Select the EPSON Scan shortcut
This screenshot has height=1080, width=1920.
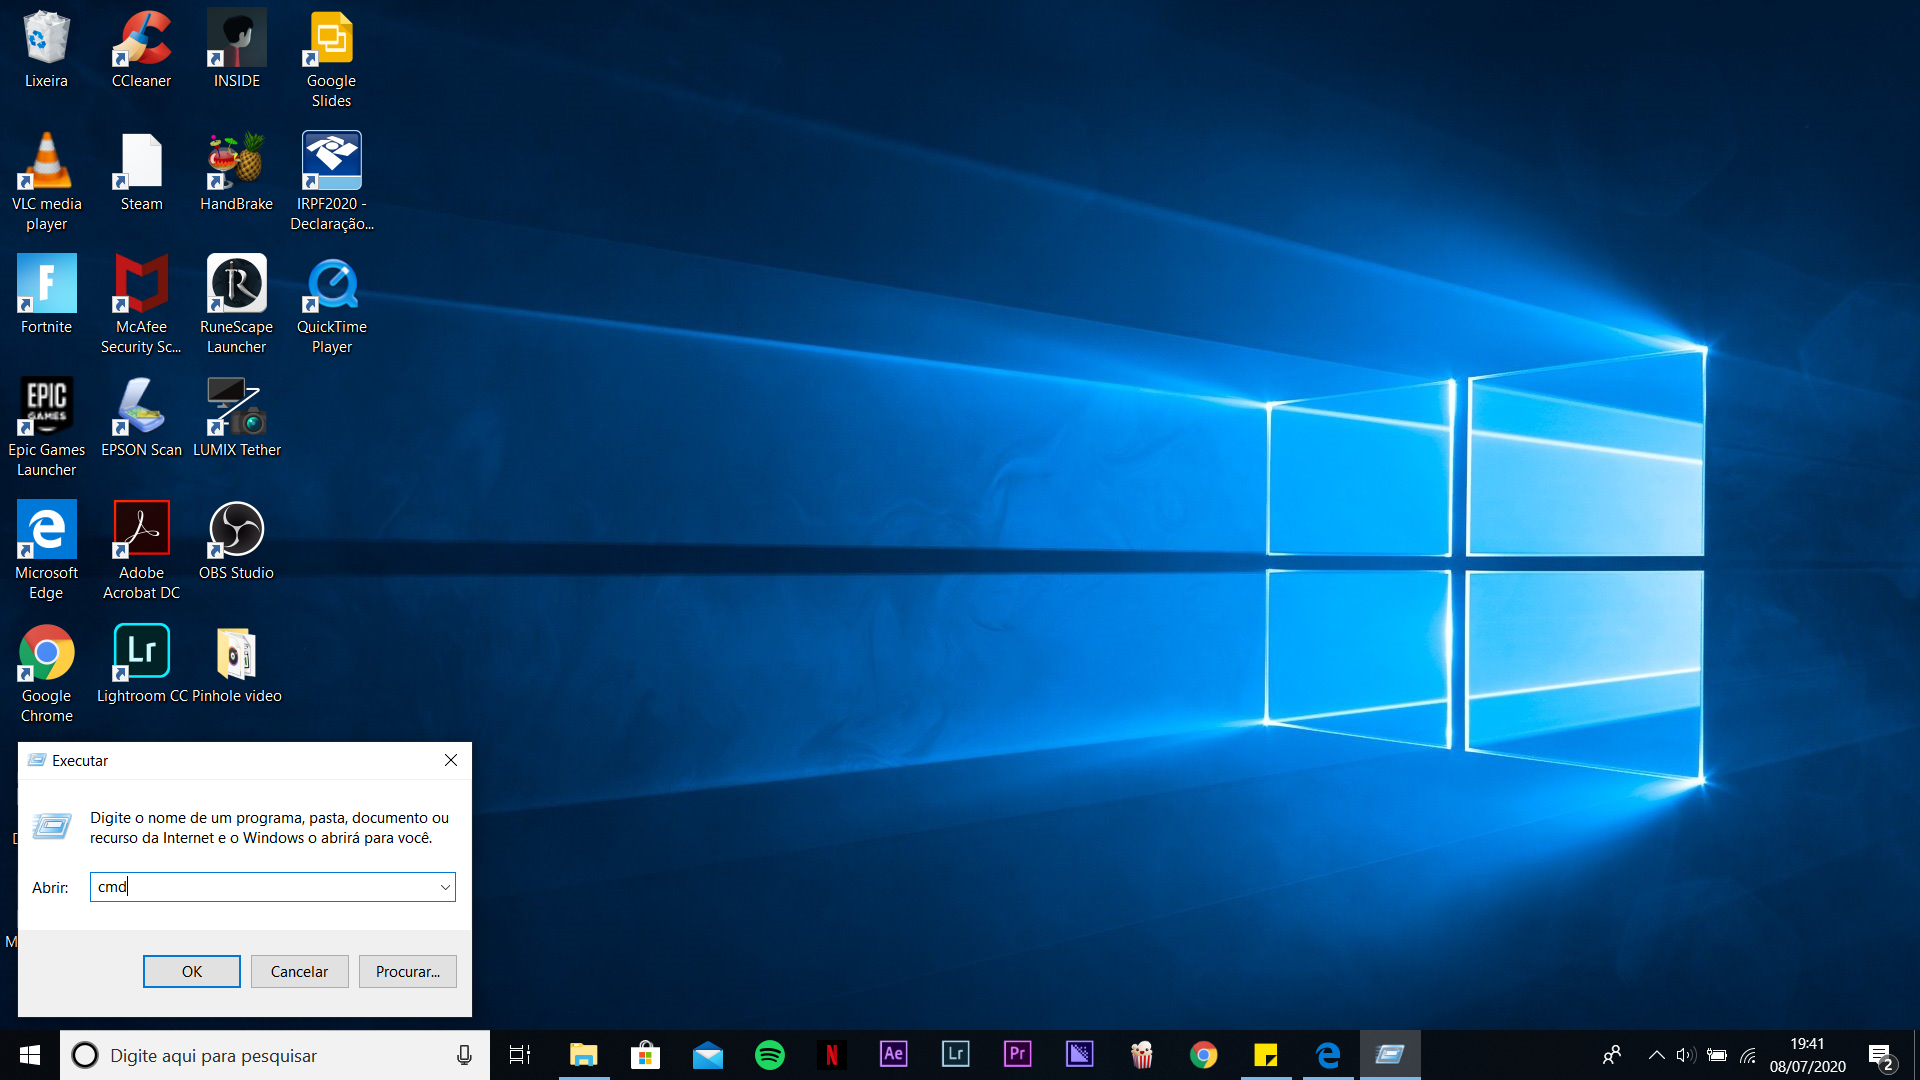click(141, 418)
